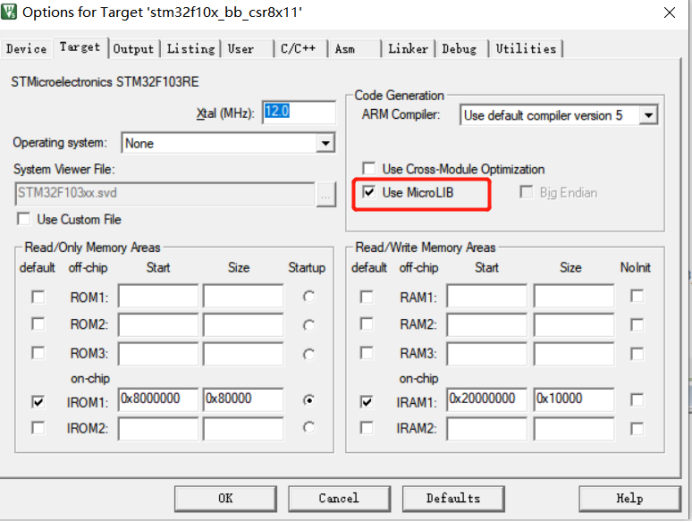Select the Target tab

(80, 47)
